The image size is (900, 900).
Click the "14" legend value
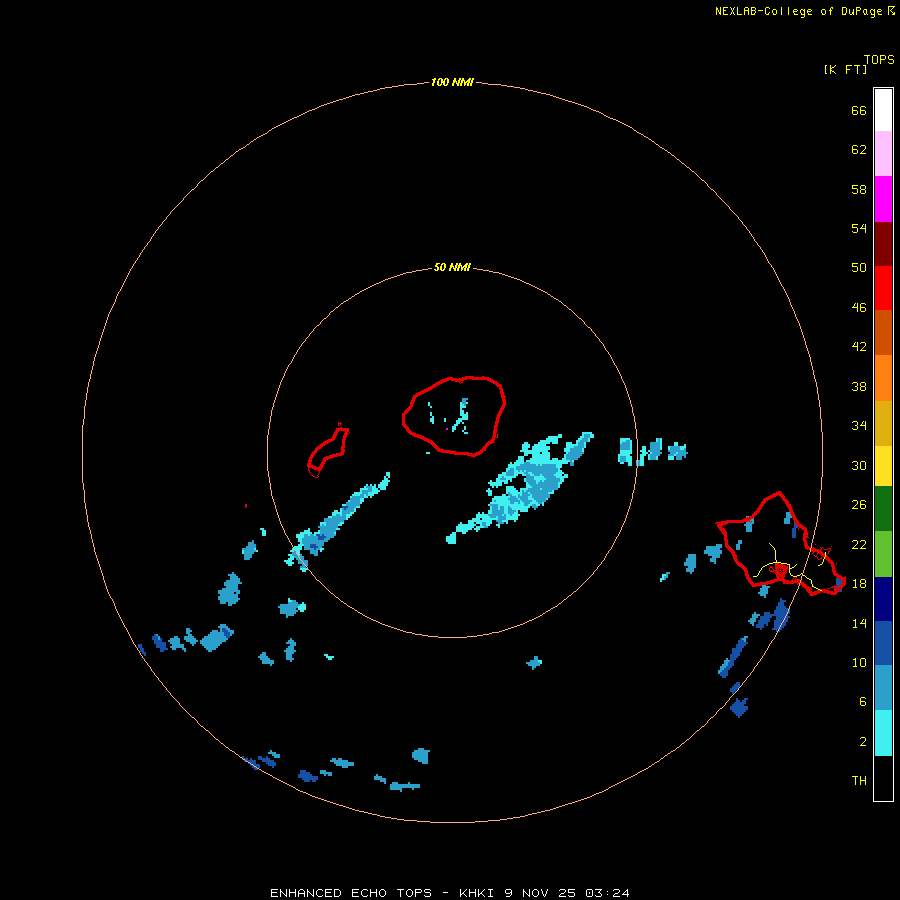pos(859,623)
